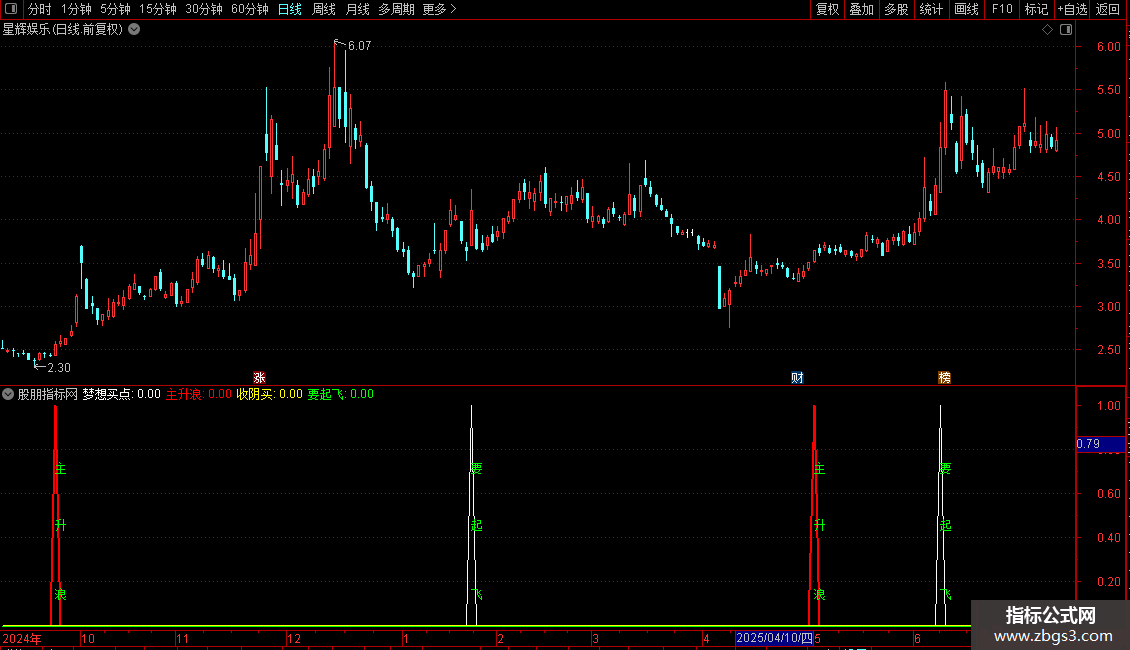Click the 标记 mark button
This screenshot has height=650, width=1130.
point(1036,9)
